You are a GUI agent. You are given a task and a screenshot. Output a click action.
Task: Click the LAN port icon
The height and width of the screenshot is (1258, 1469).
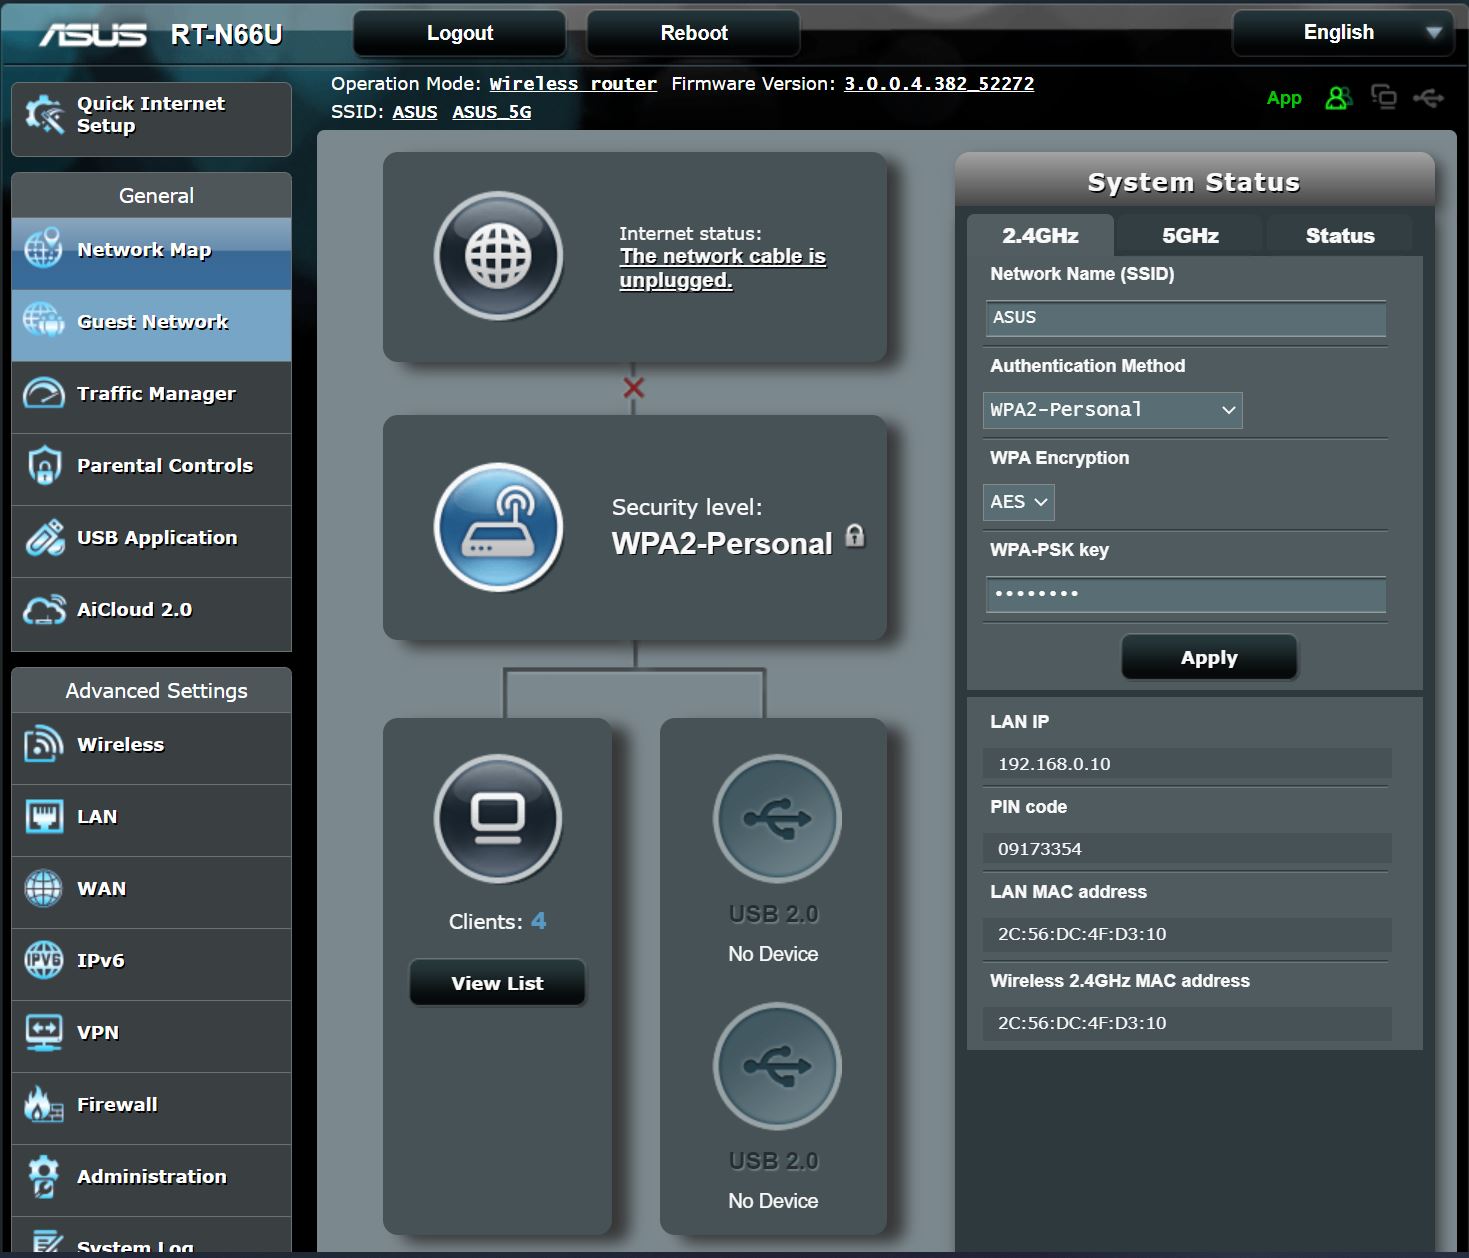(x=44, y=816)
